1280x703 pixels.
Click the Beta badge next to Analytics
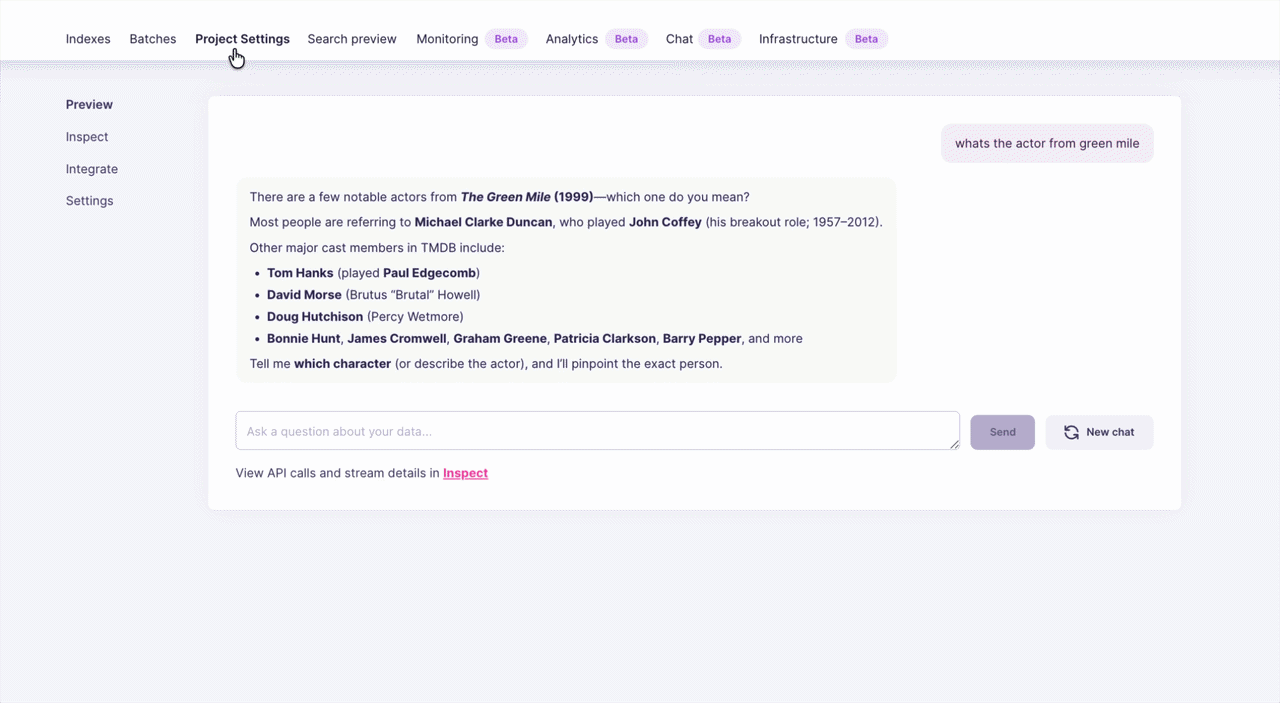click(626, 38)
